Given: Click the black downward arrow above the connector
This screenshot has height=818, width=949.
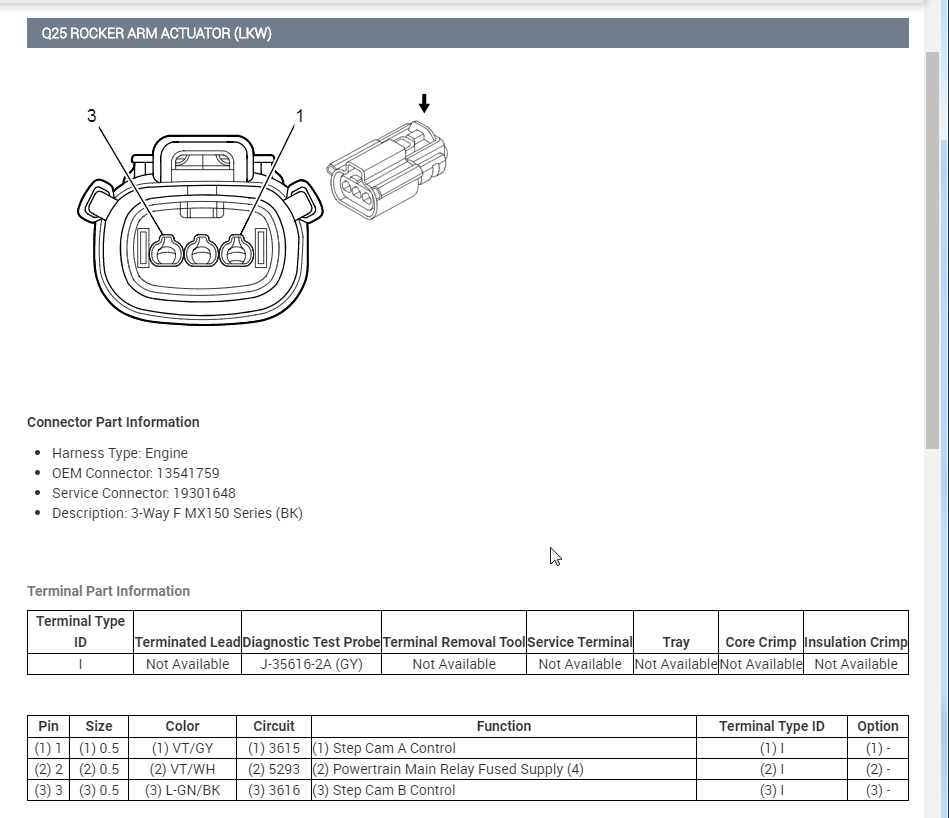Looking at the screenshot, I should pos(424,103).
